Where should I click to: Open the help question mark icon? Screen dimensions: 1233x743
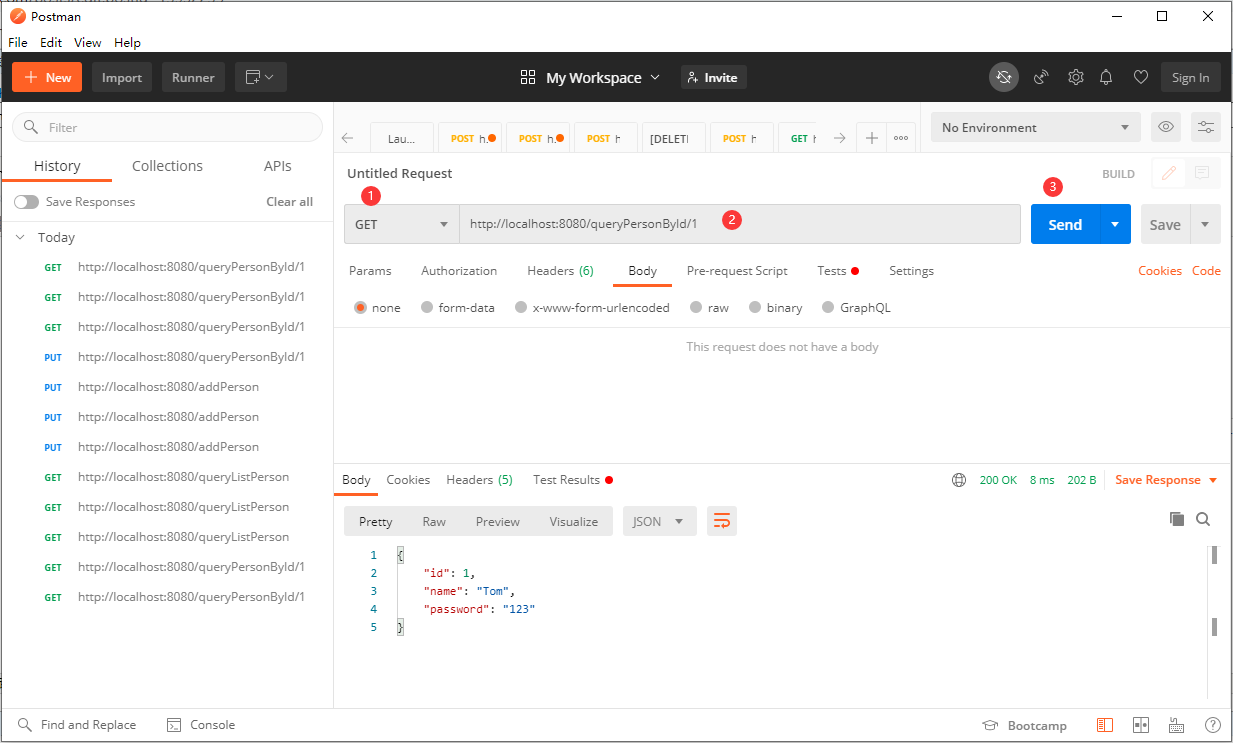coord(1212,725)
